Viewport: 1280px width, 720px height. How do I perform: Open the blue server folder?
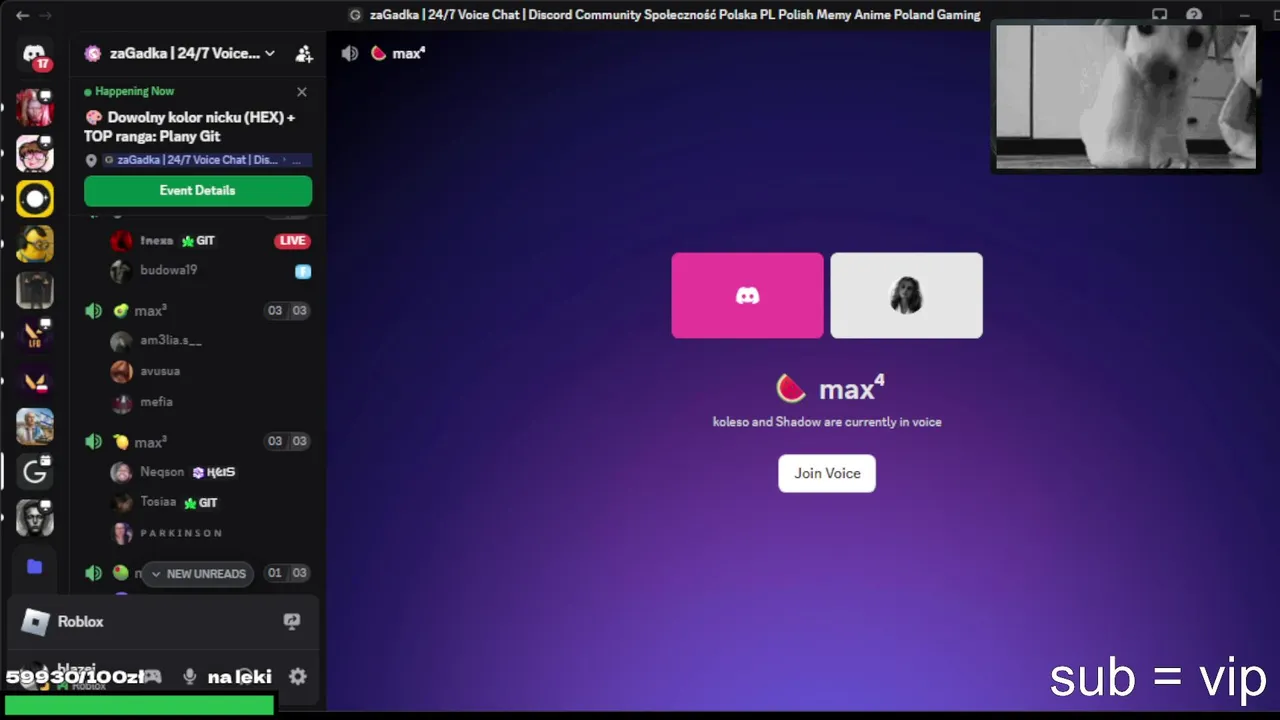point(35,566)
